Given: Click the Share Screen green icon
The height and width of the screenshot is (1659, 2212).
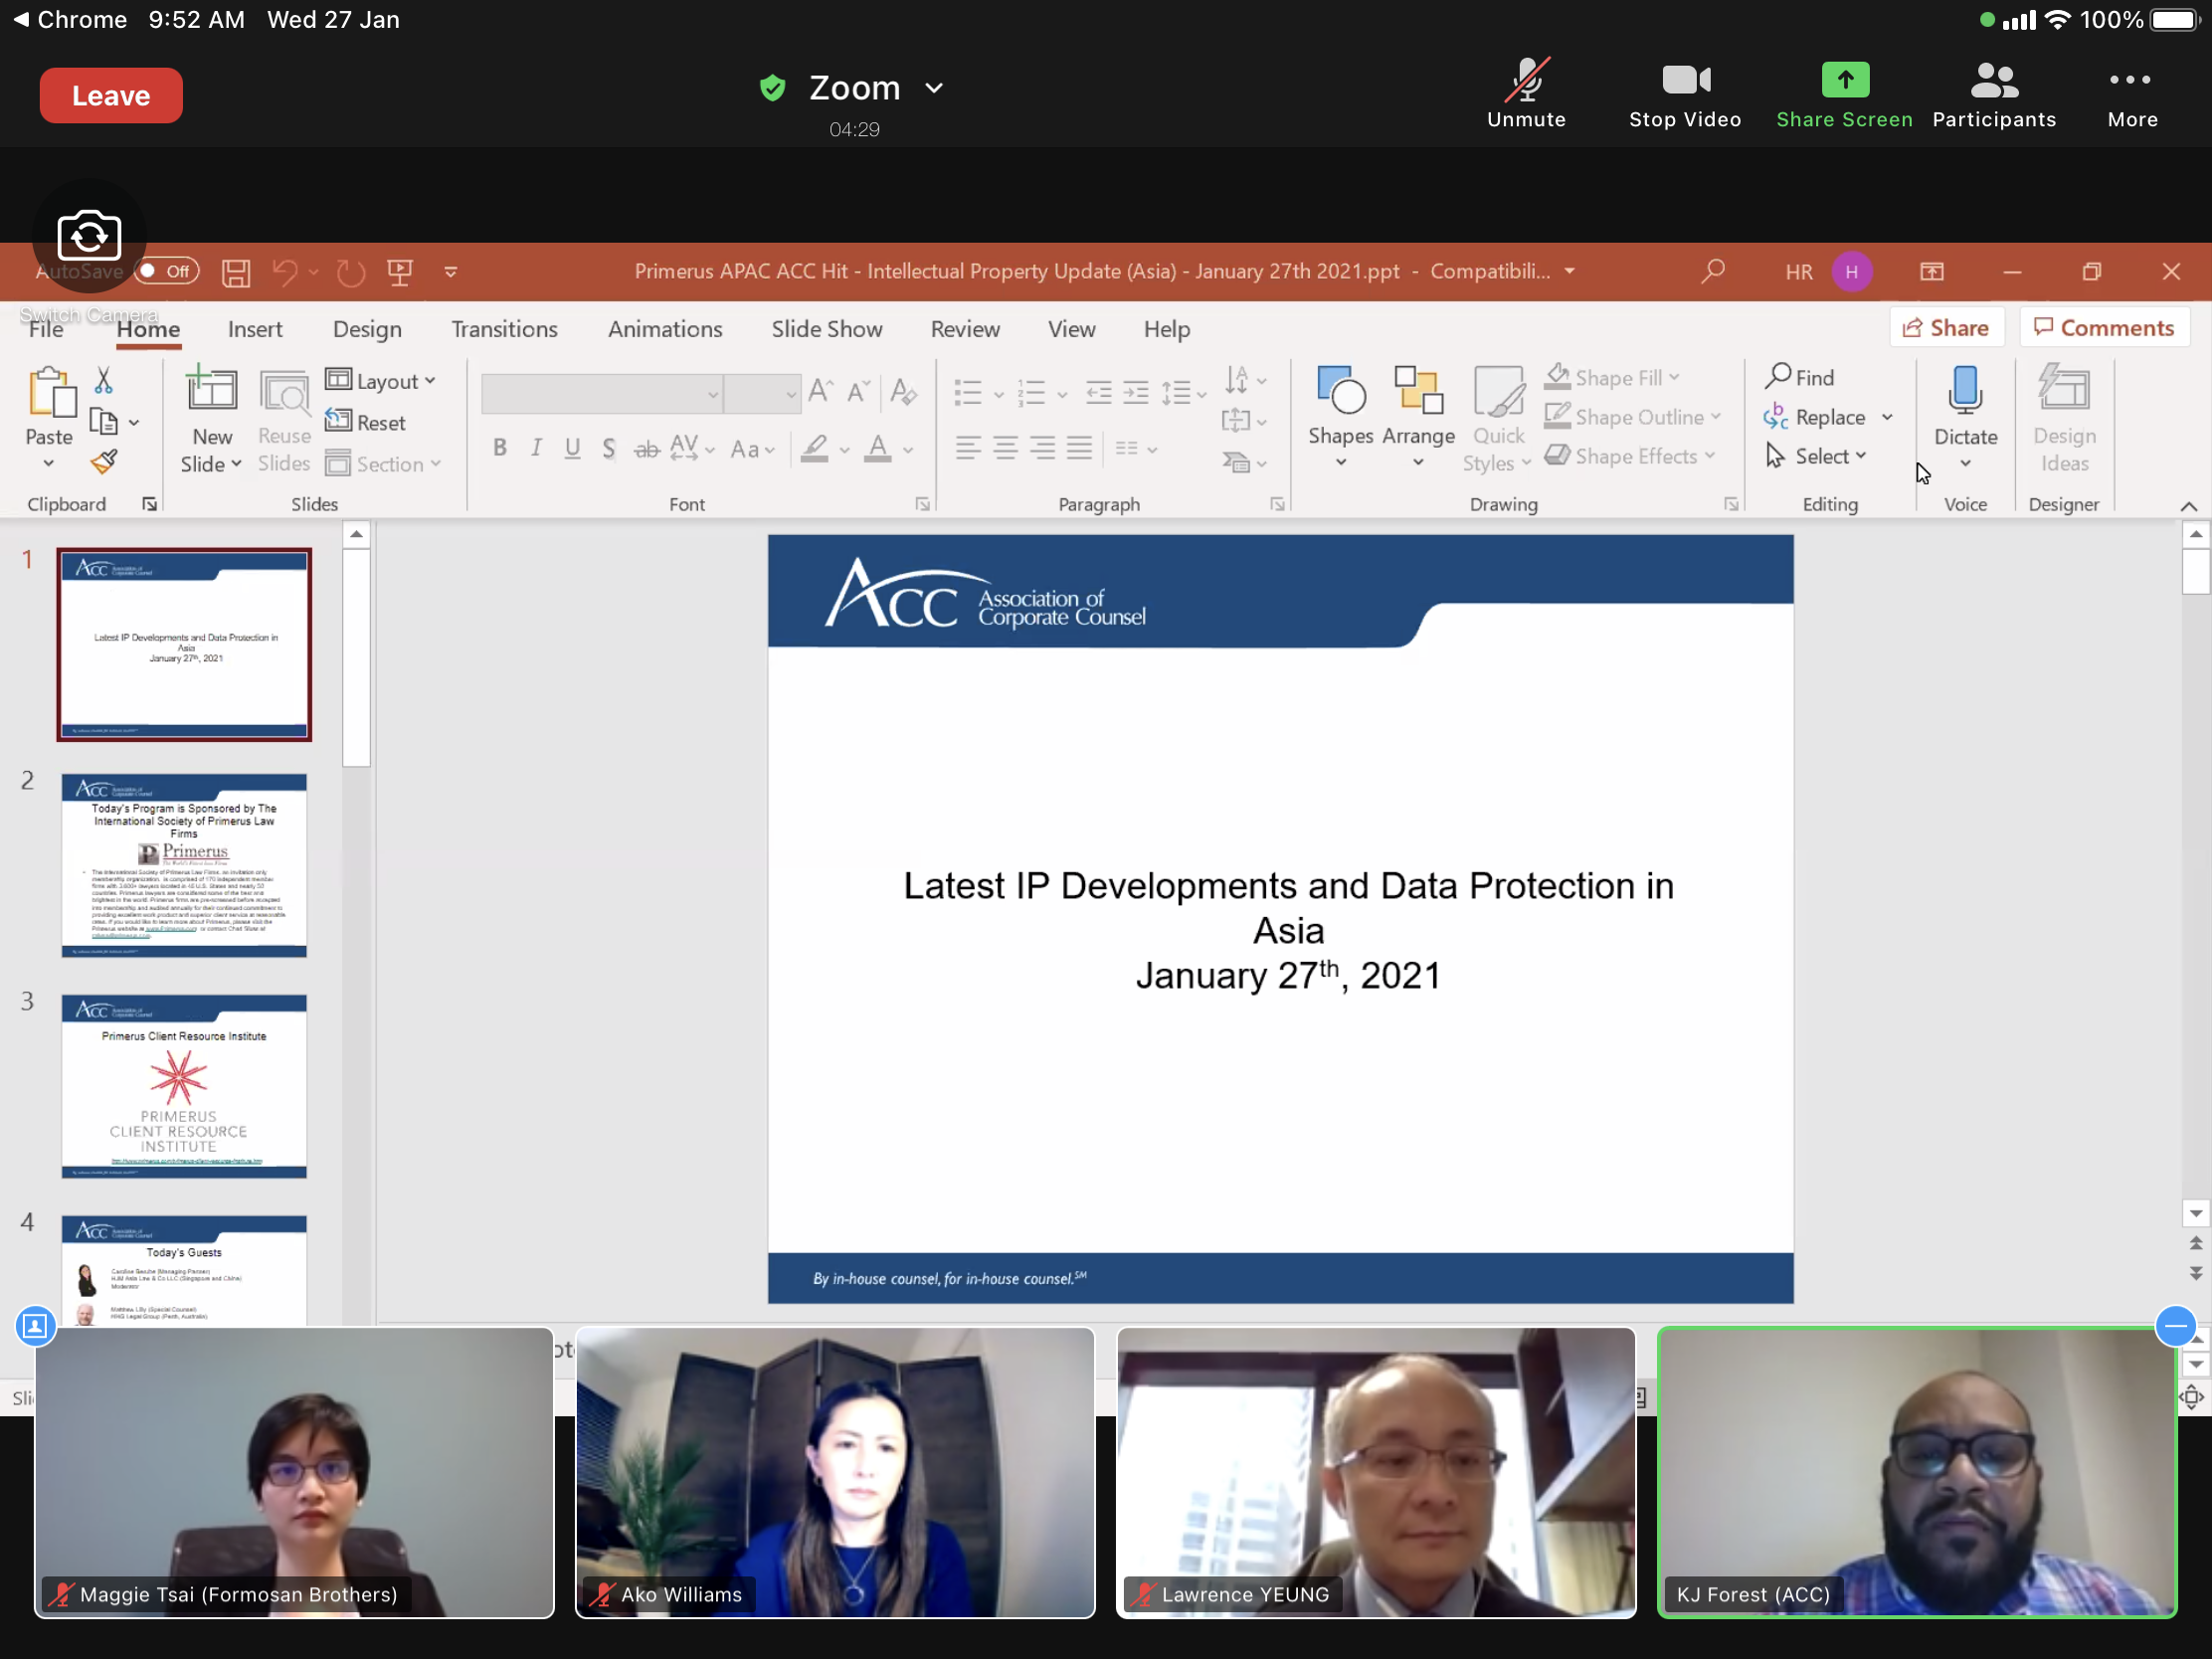Looking at the screenshot, I should 1845,80.
